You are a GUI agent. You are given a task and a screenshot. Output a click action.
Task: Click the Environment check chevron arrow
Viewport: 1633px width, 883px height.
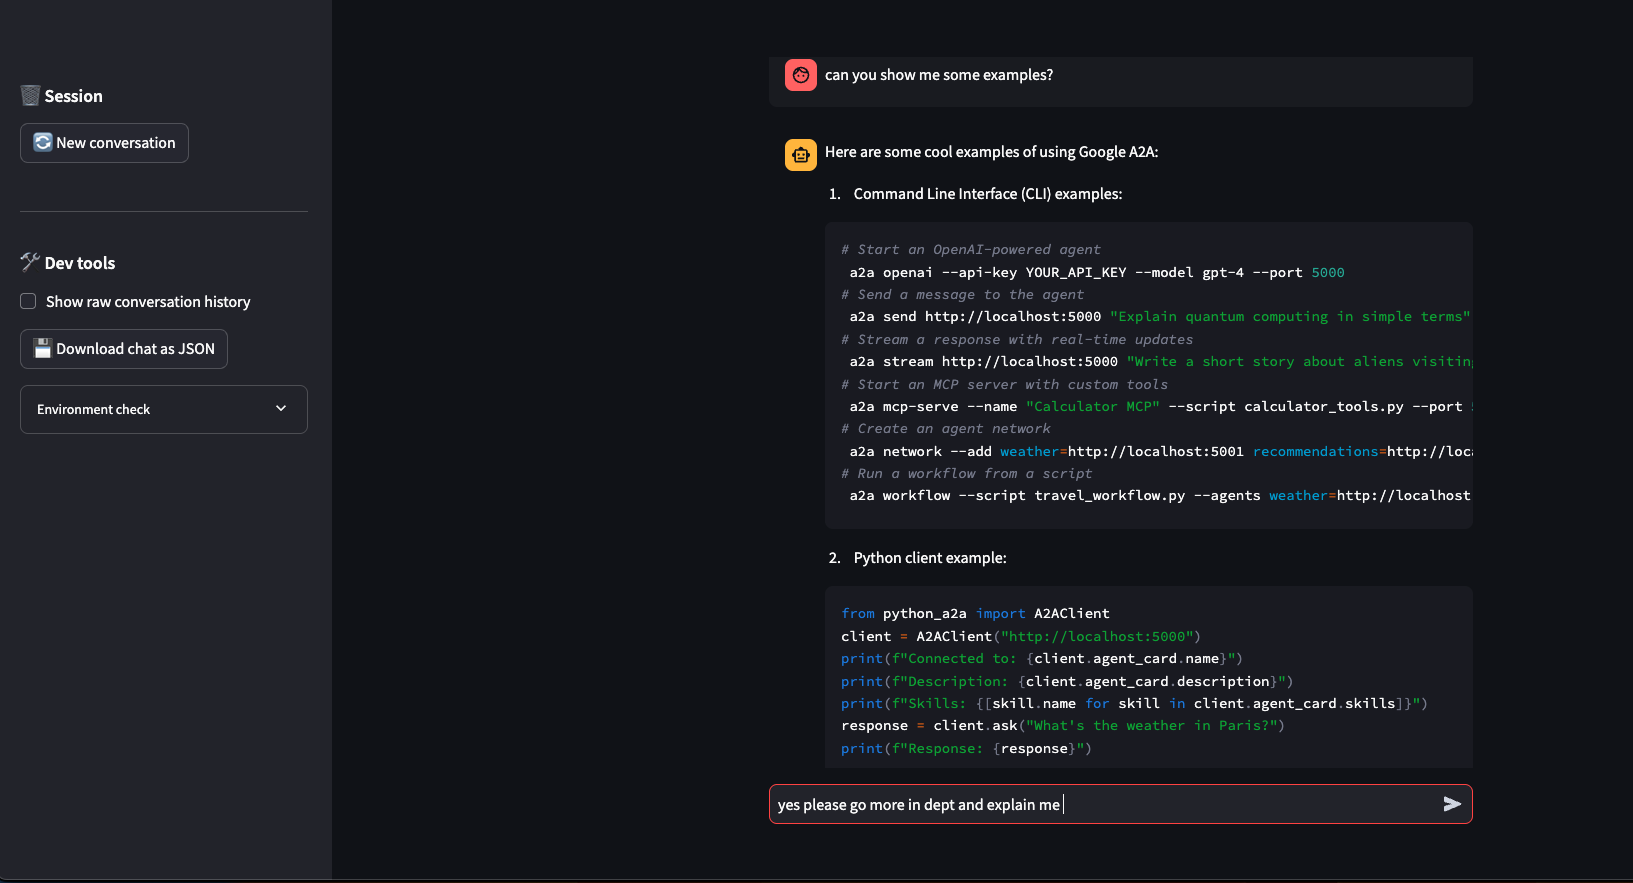tap(281, 408)
